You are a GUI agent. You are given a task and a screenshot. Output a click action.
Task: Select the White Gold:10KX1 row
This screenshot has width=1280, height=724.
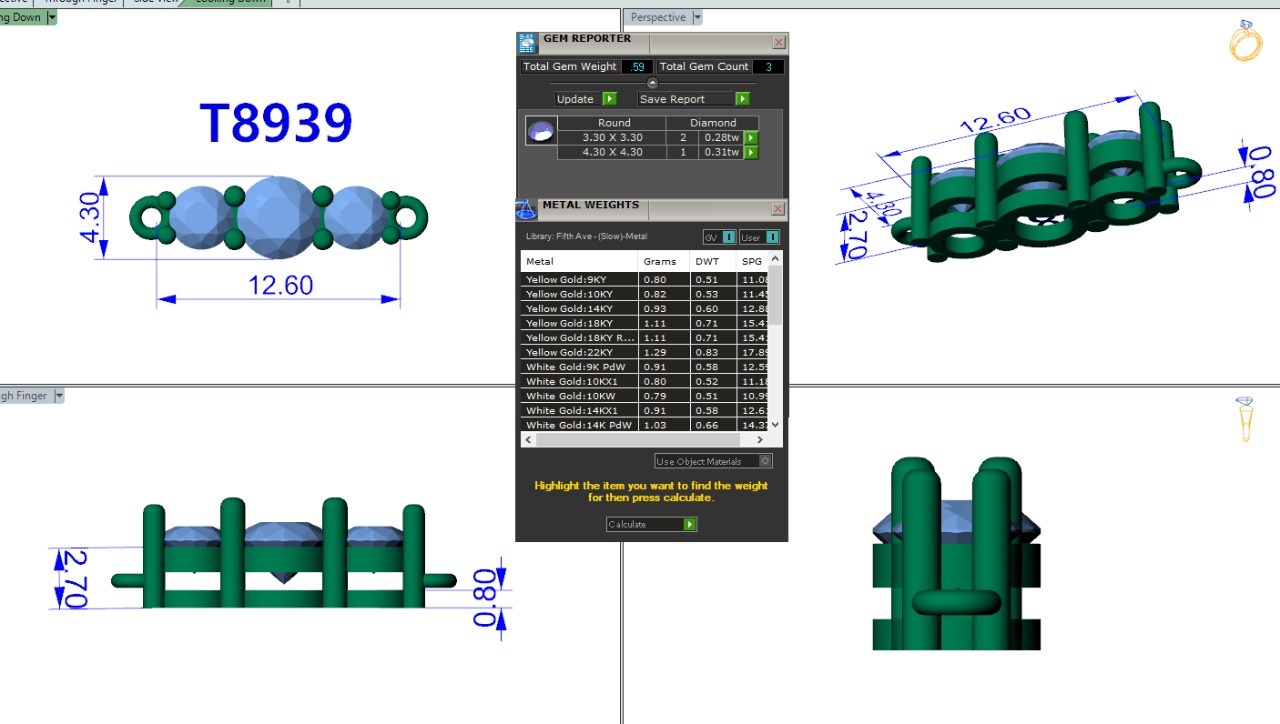click(645, 381)
